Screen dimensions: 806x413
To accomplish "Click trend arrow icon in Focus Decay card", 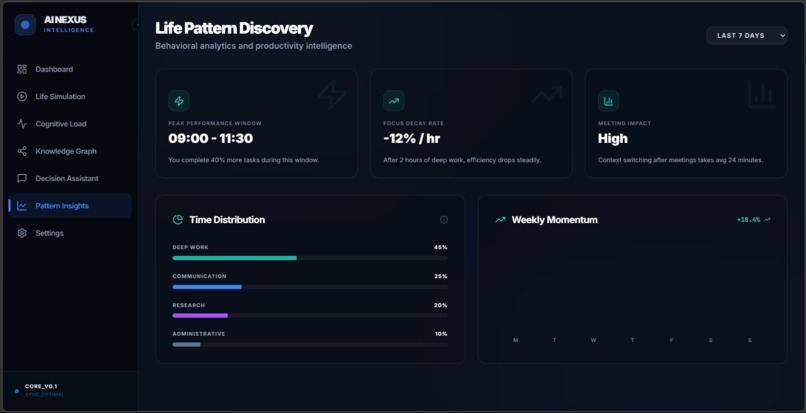I will pos(394,101).
